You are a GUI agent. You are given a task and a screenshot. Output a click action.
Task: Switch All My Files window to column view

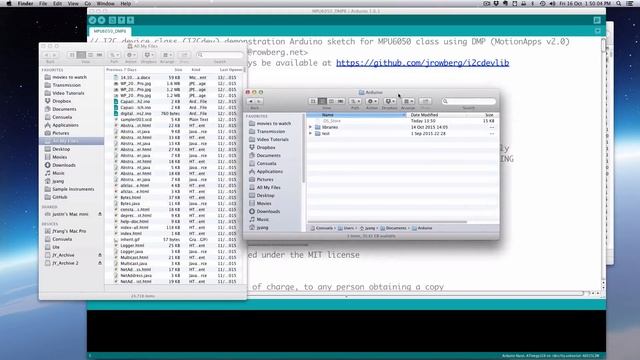[x=90, y=55]
